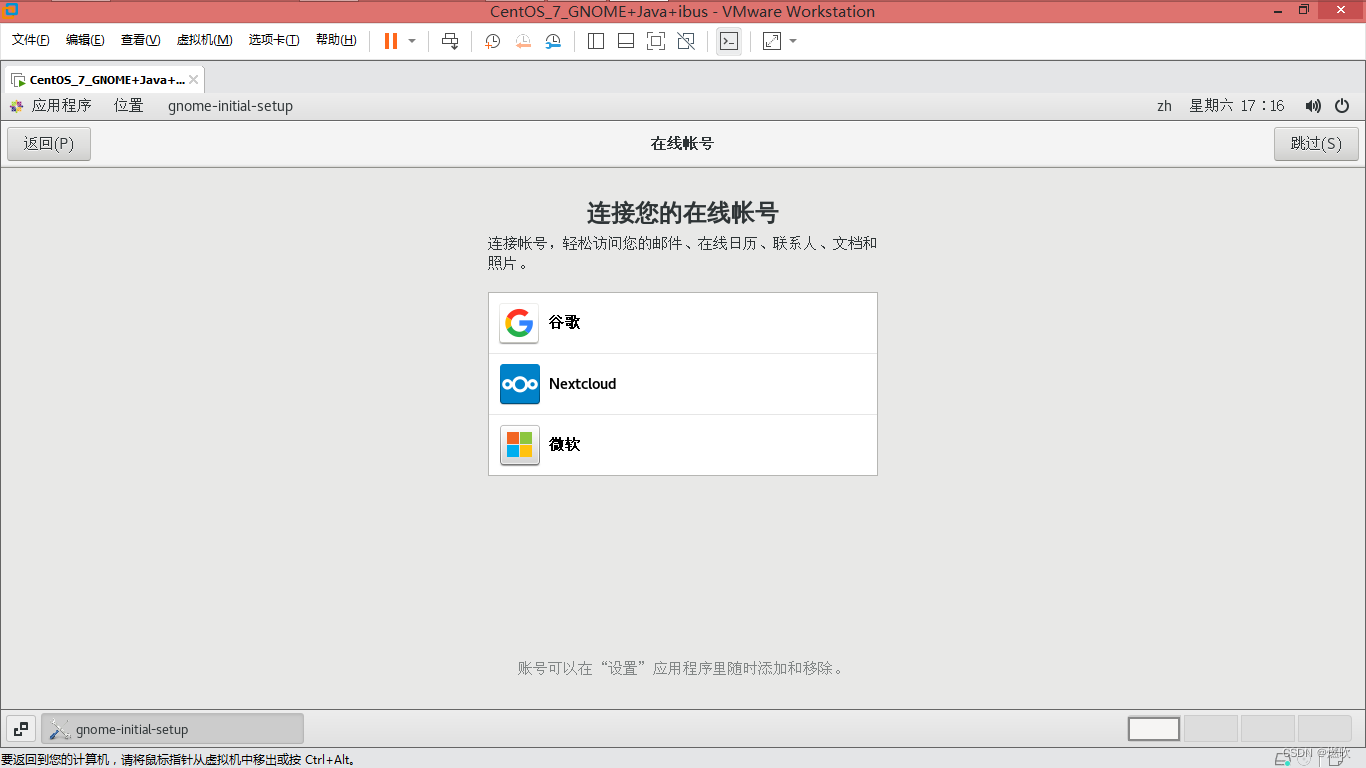This screenshot has width=1366, height=768.
Task: Open the snapshot manager wrench-clock icon
Action: 553,41
